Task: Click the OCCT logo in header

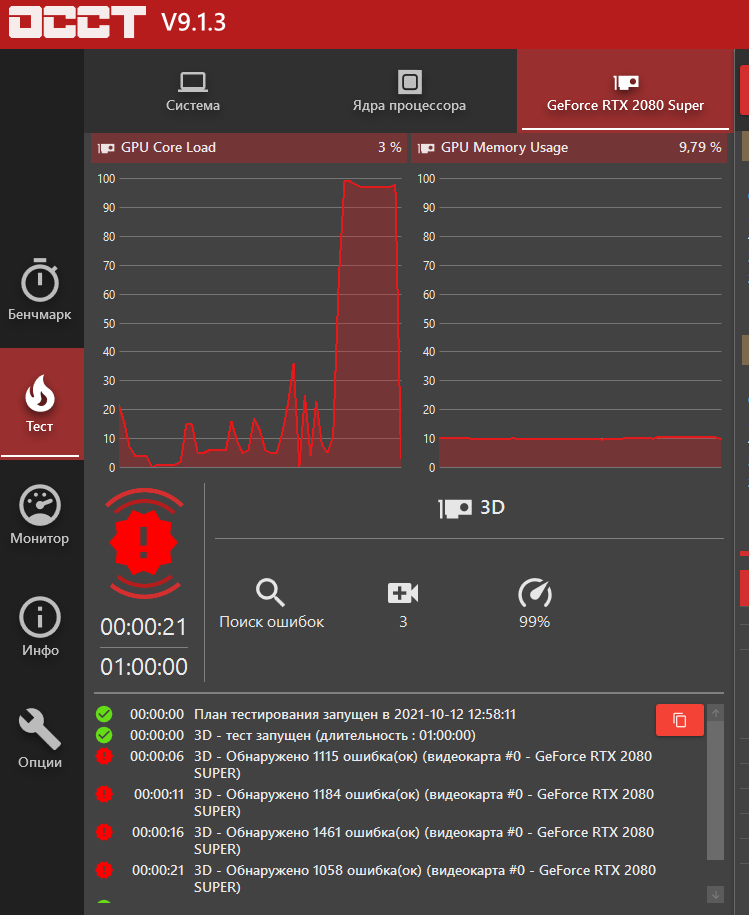Action: click(77, 22)
